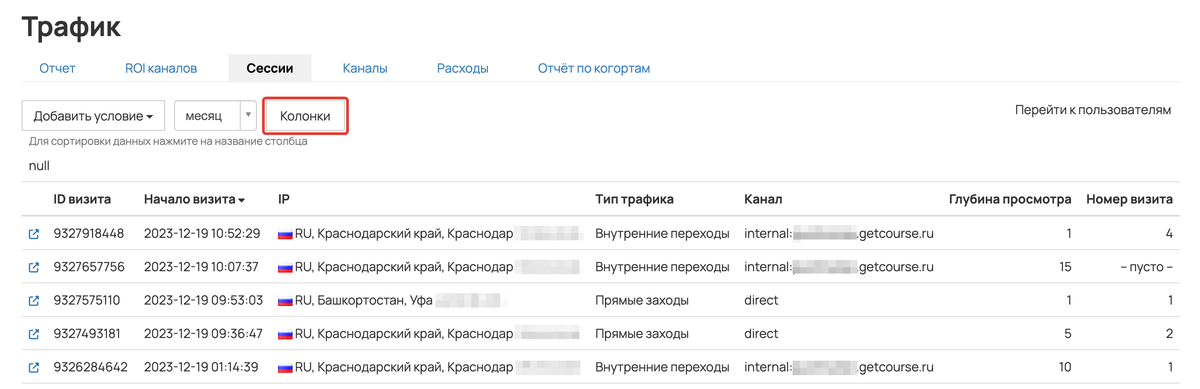Select timestamp 2023-12-19 09:53:03

[203, 301]
